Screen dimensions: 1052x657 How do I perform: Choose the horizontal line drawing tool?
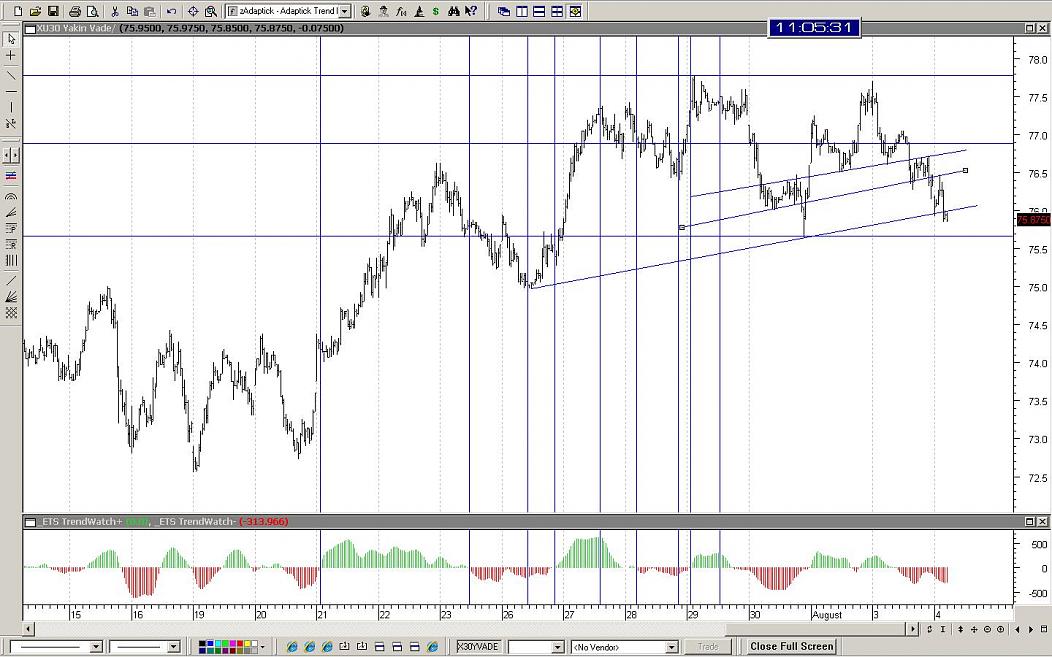(x=11, y=91)
